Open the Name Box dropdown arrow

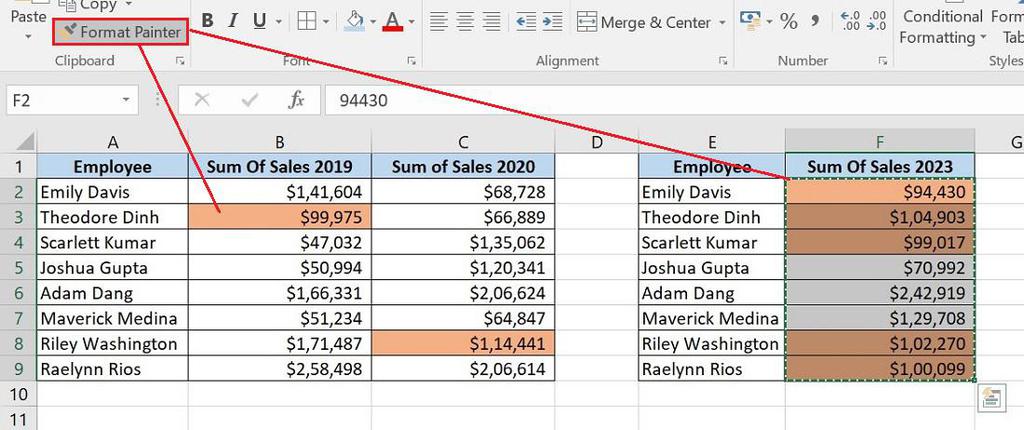click(x=125, y=101)
